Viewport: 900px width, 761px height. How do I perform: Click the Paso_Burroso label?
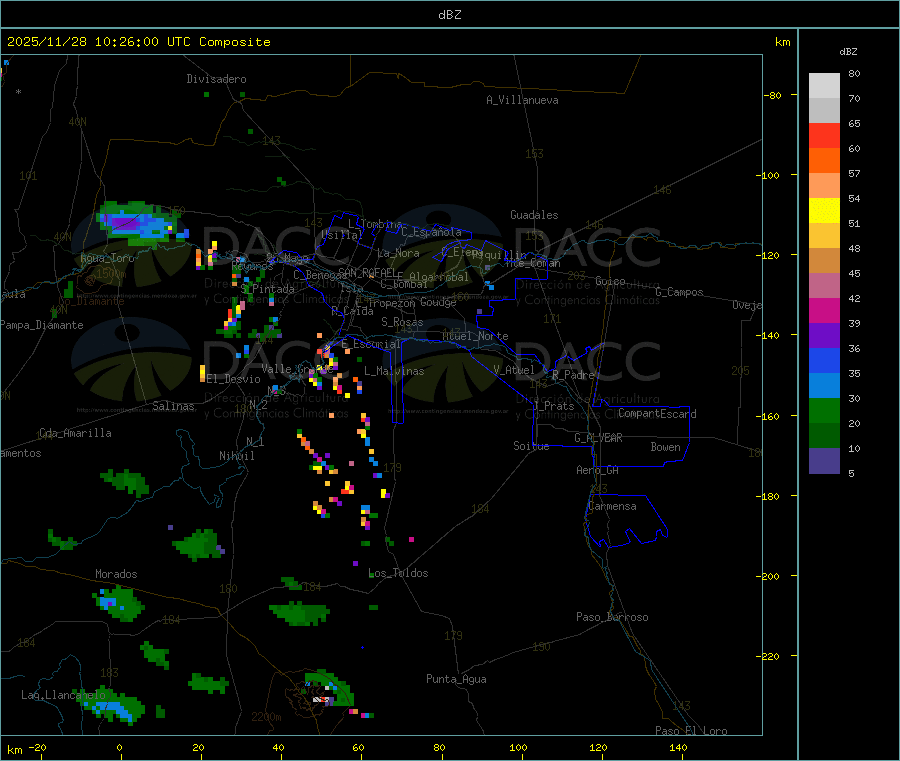click(612, 617)
